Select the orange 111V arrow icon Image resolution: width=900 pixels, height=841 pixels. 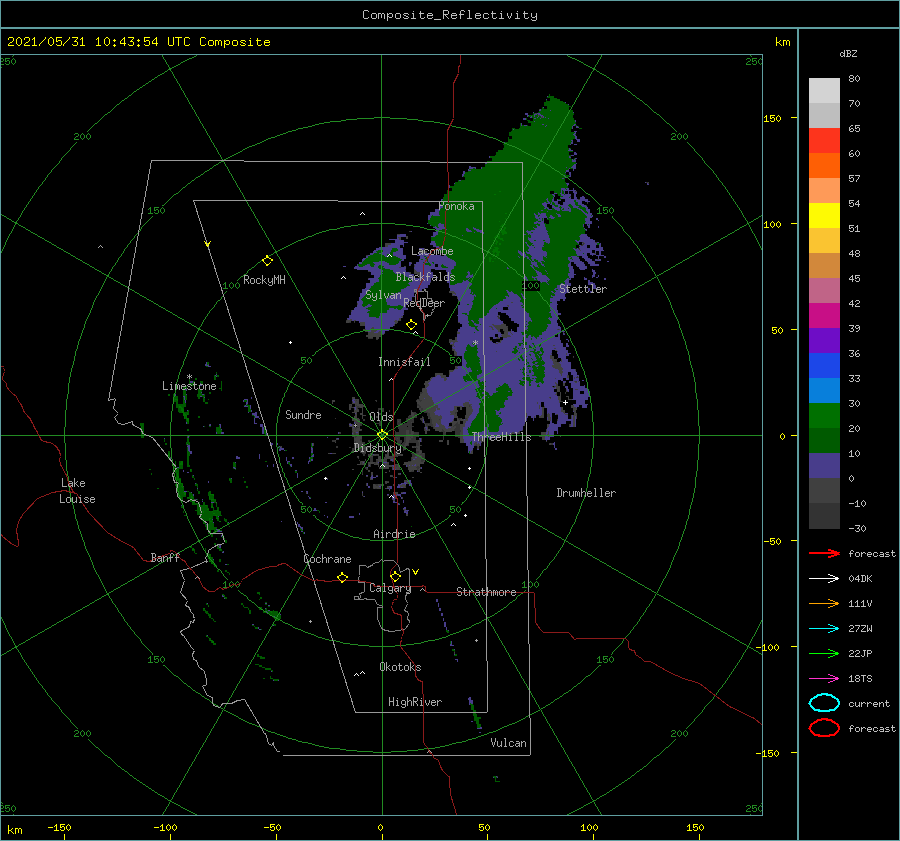coord(824,603)
